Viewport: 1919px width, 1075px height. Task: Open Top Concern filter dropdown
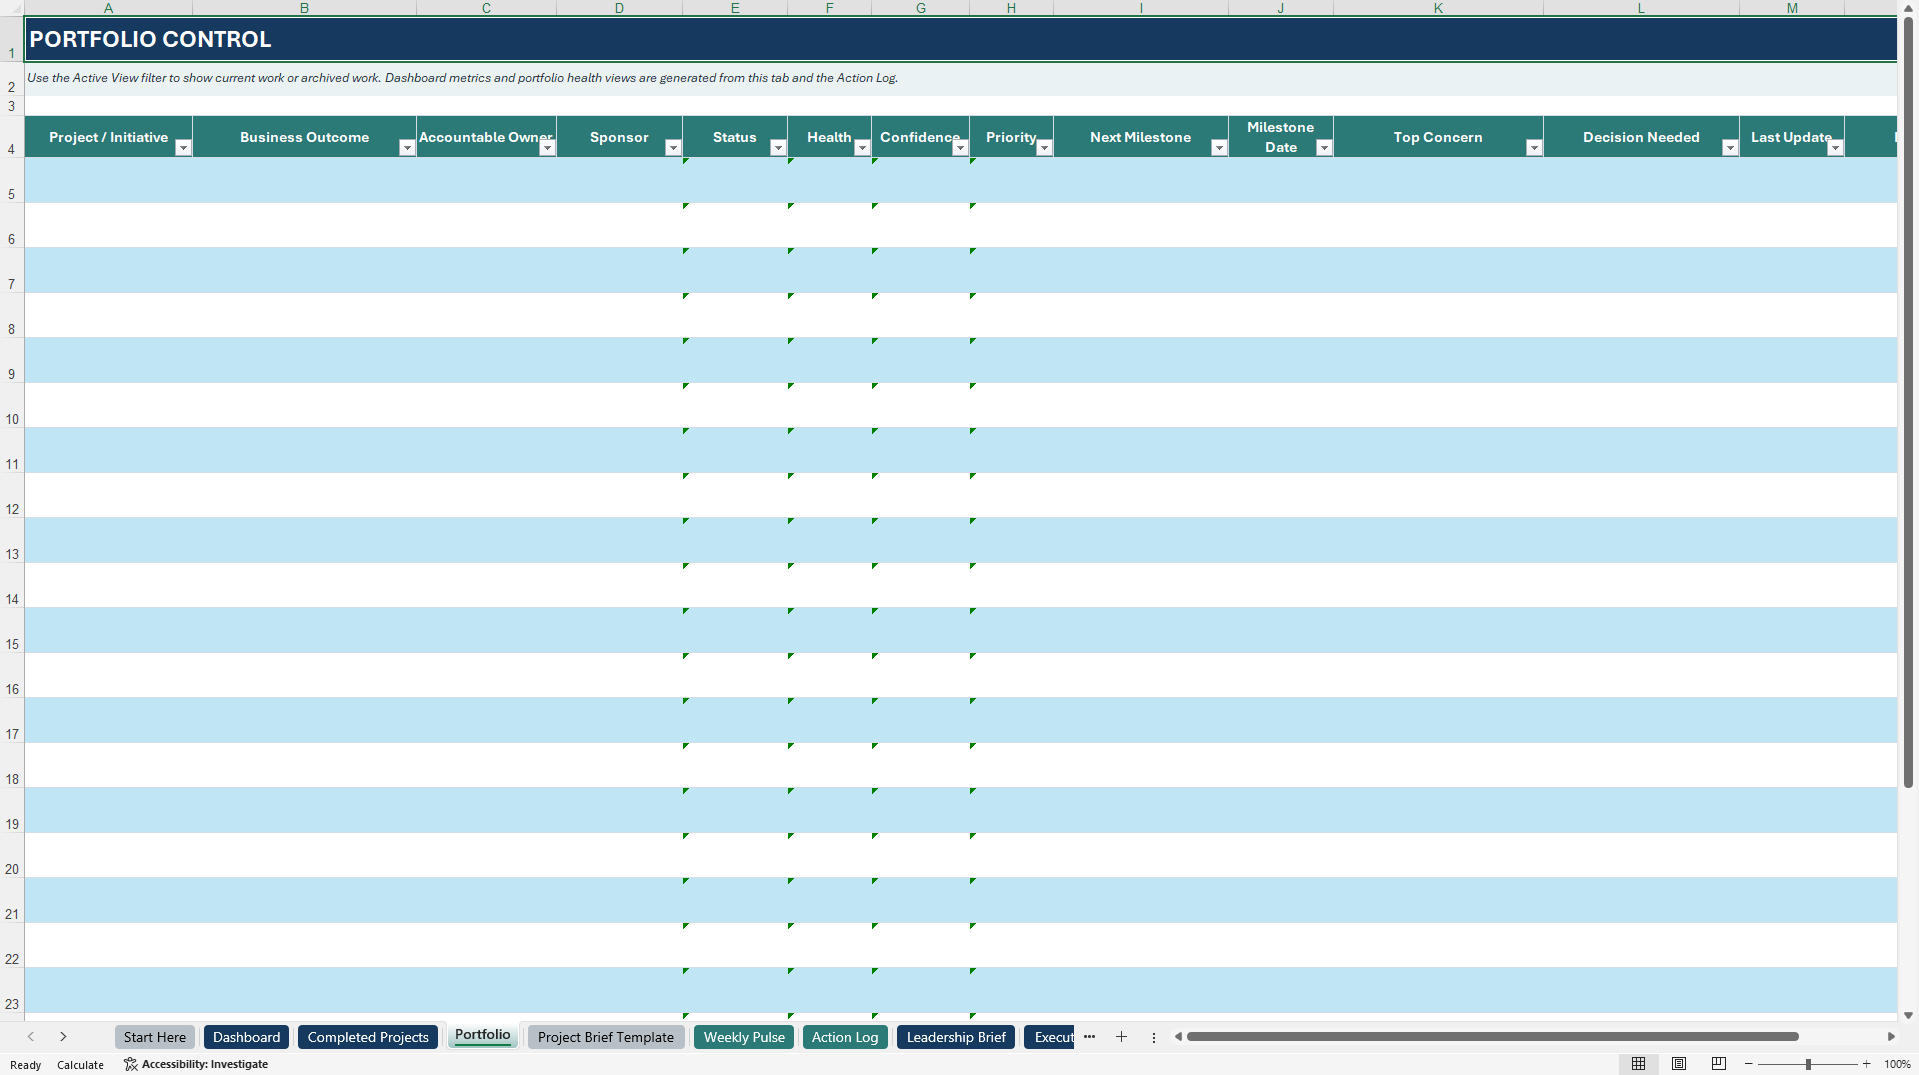(x=1534, y=148)
